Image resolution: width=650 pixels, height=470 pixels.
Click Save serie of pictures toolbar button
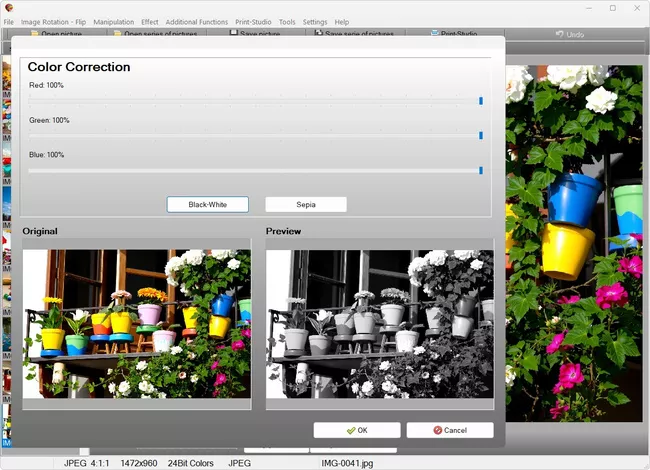point(355,33)
